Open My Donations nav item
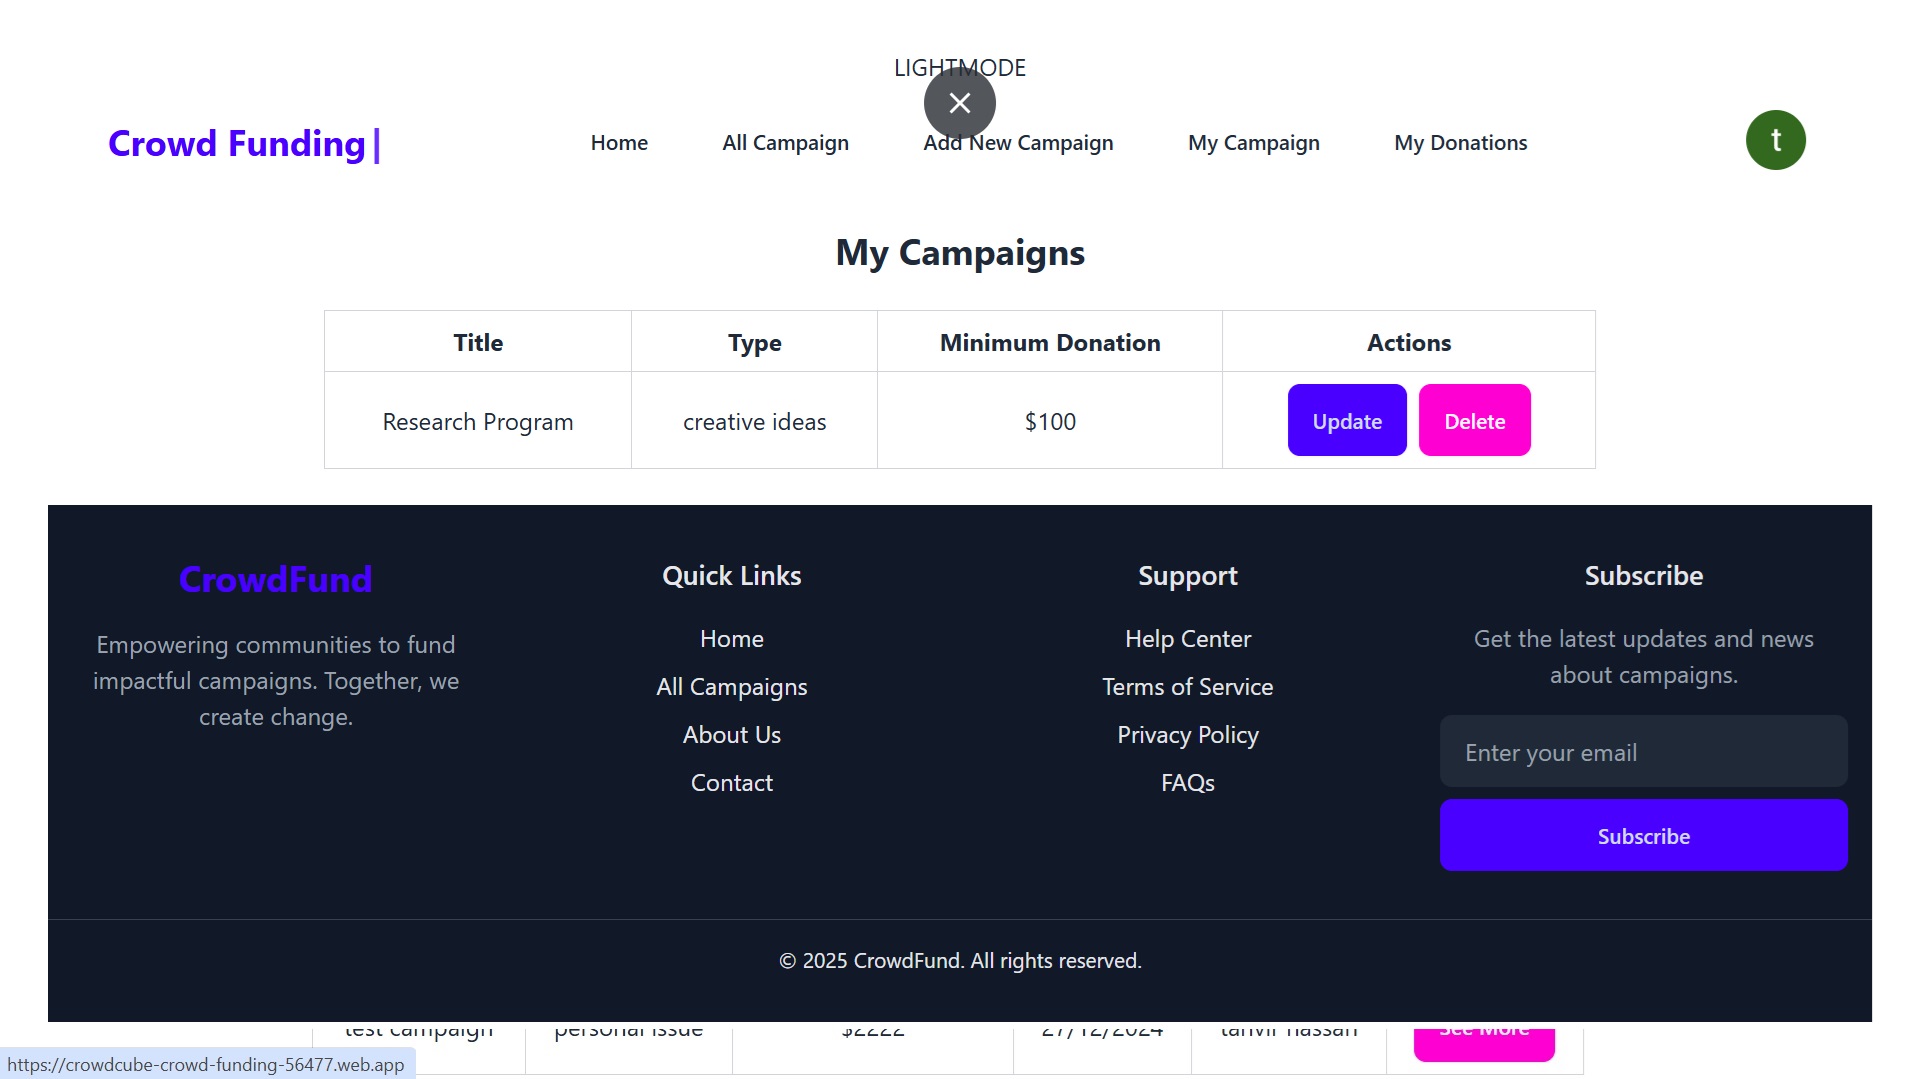This screenshot has width=1914, height=1079. [1460, 143]
